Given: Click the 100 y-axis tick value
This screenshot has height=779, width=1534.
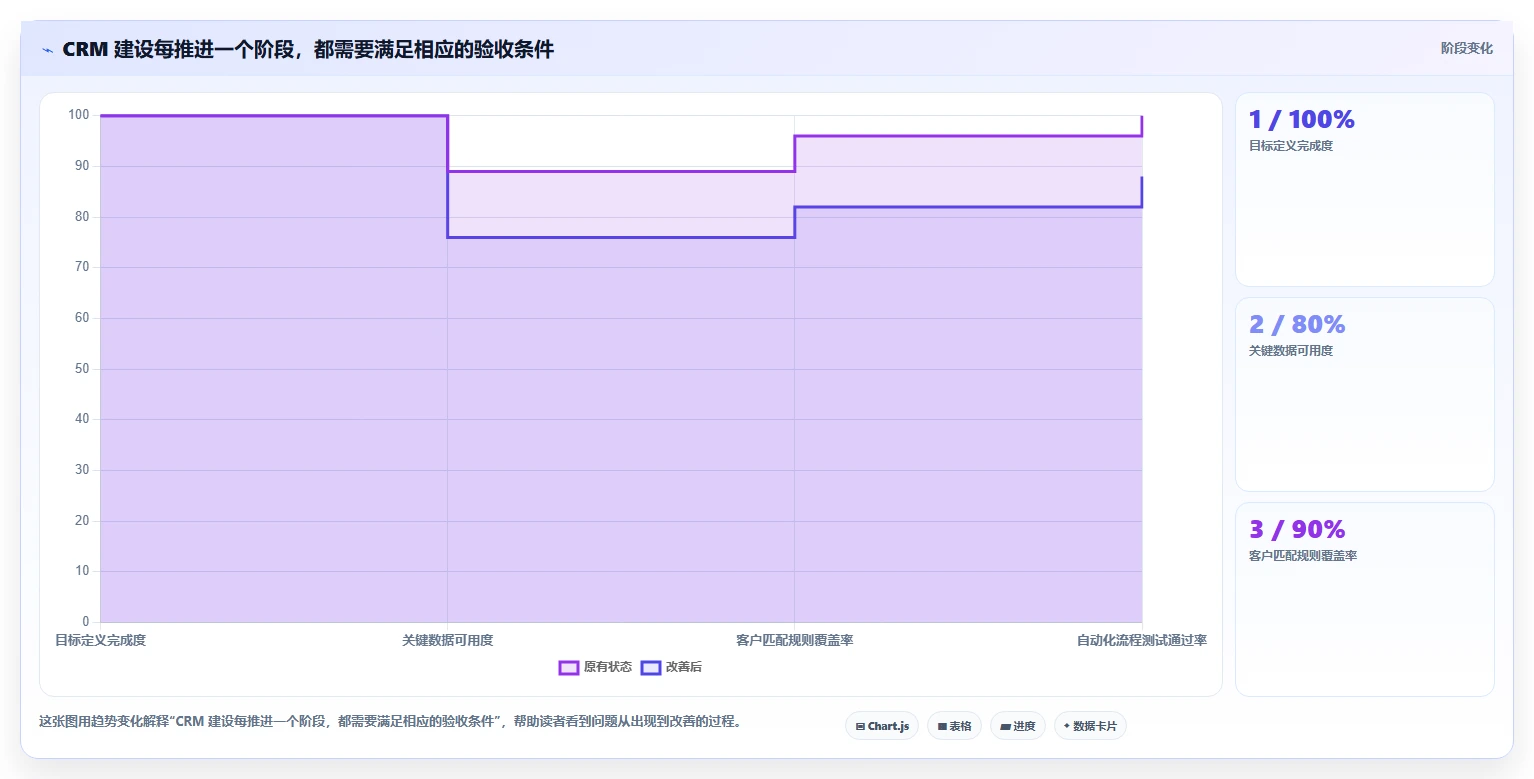Looking at the screenshot, I should pos(79,115).
